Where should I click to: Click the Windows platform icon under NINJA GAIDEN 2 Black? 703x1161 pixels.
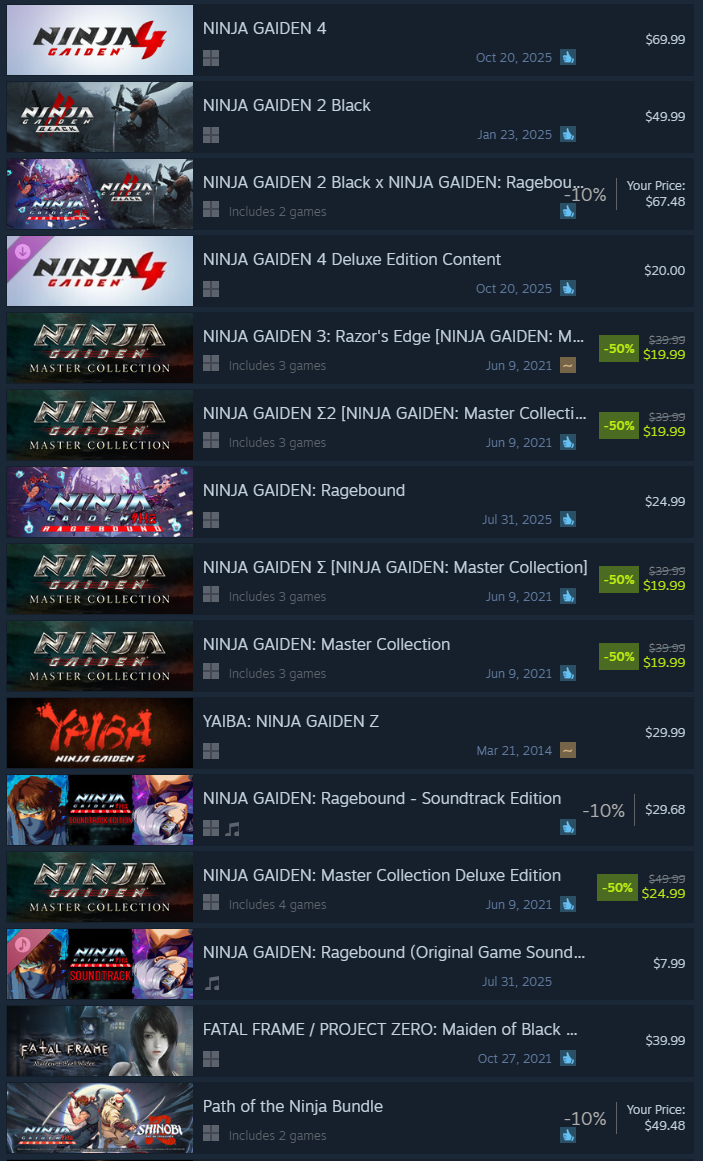211,135
